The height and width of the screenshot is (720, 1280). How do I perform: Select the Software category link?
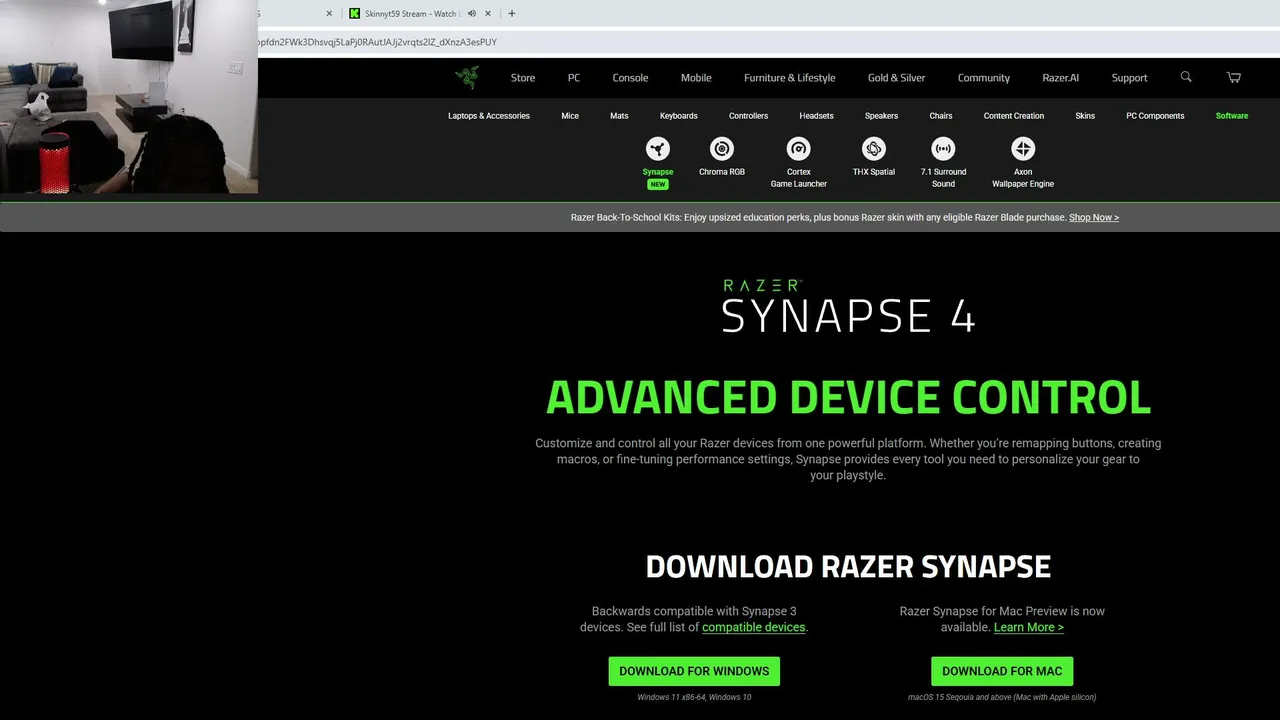tap(1232, 116)
